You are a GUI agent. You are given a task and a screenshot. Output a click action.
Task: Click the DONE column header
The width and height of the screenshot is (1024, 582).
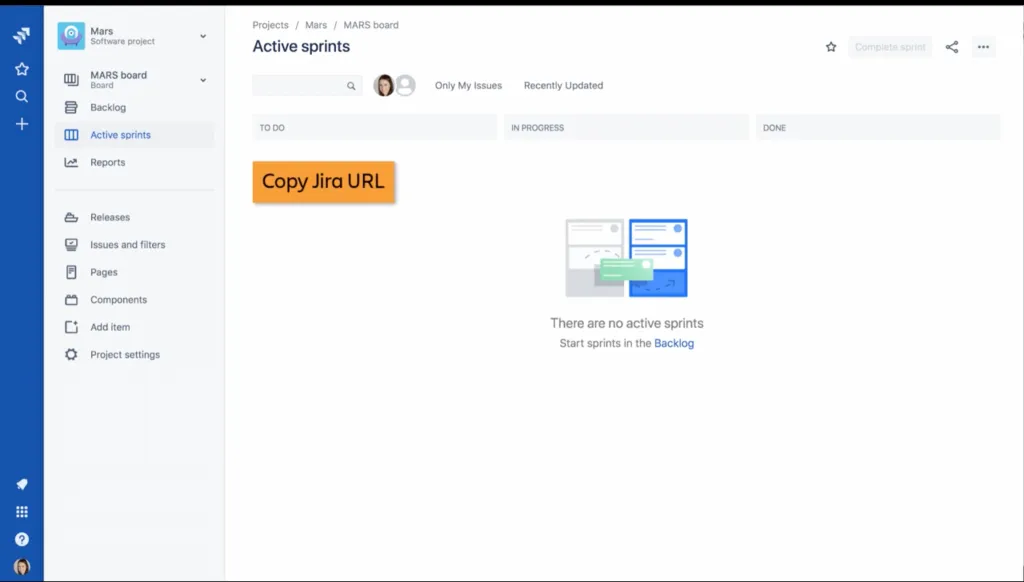click(878, 127)
